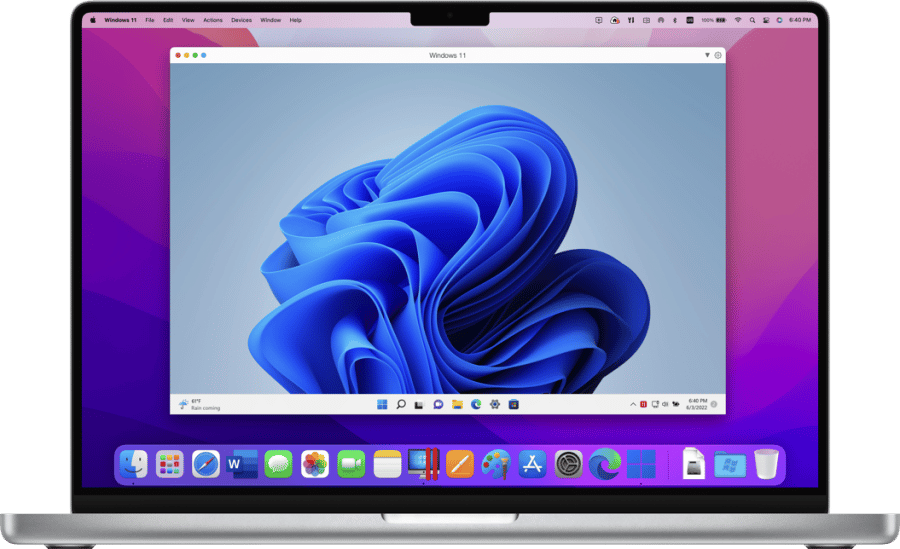Click cloud icon in macOS menu bar

click(x=615, y=20)
